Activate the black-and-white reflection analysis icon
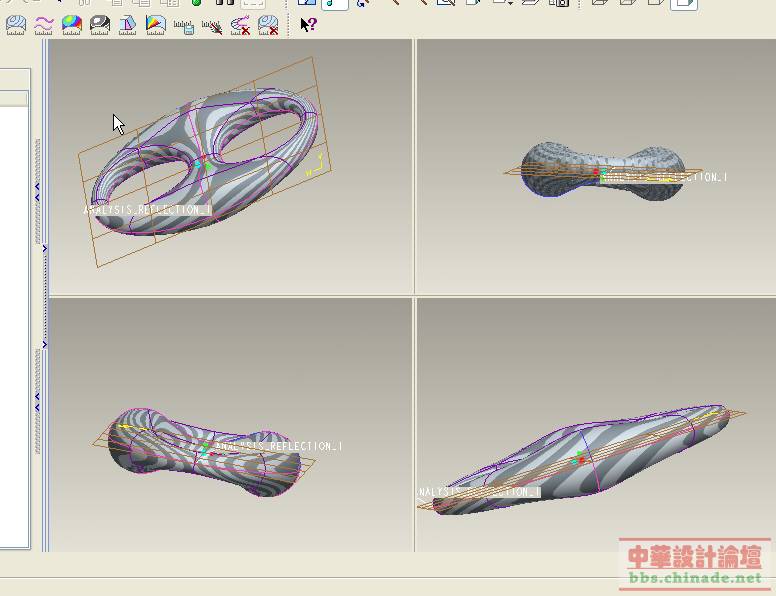The height and width of the screenshot is (596, 776). (100, 25)
